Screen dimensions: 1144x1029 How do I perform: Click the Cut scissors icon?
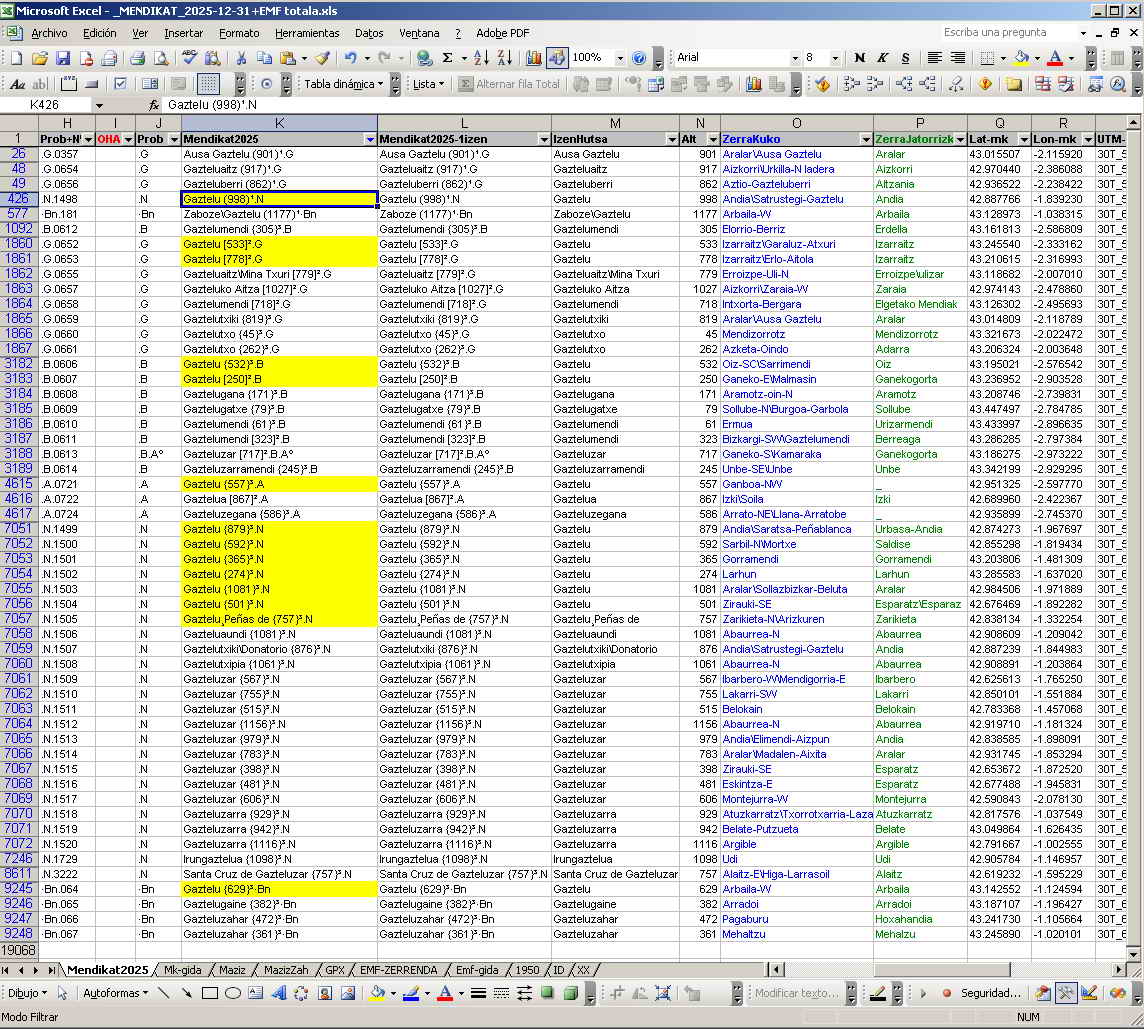click(241, 58)
